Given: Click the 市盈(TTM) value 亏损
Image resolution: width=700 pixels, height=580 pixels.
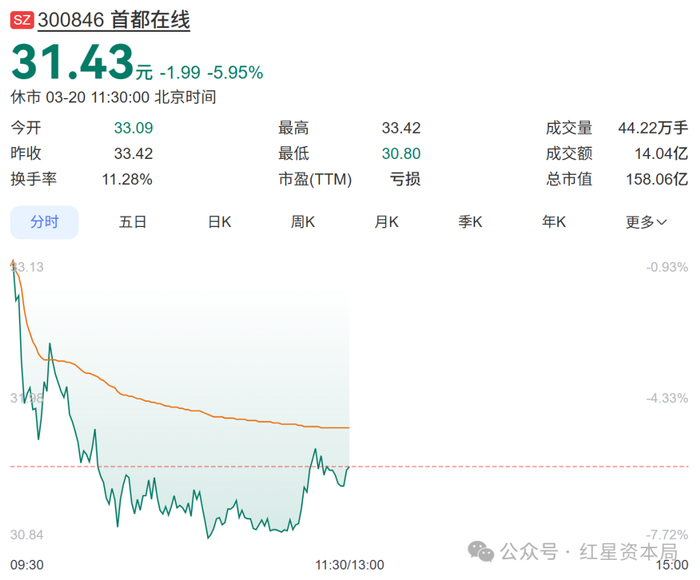Looking at the screenshot, I should [x=405, y=179].
